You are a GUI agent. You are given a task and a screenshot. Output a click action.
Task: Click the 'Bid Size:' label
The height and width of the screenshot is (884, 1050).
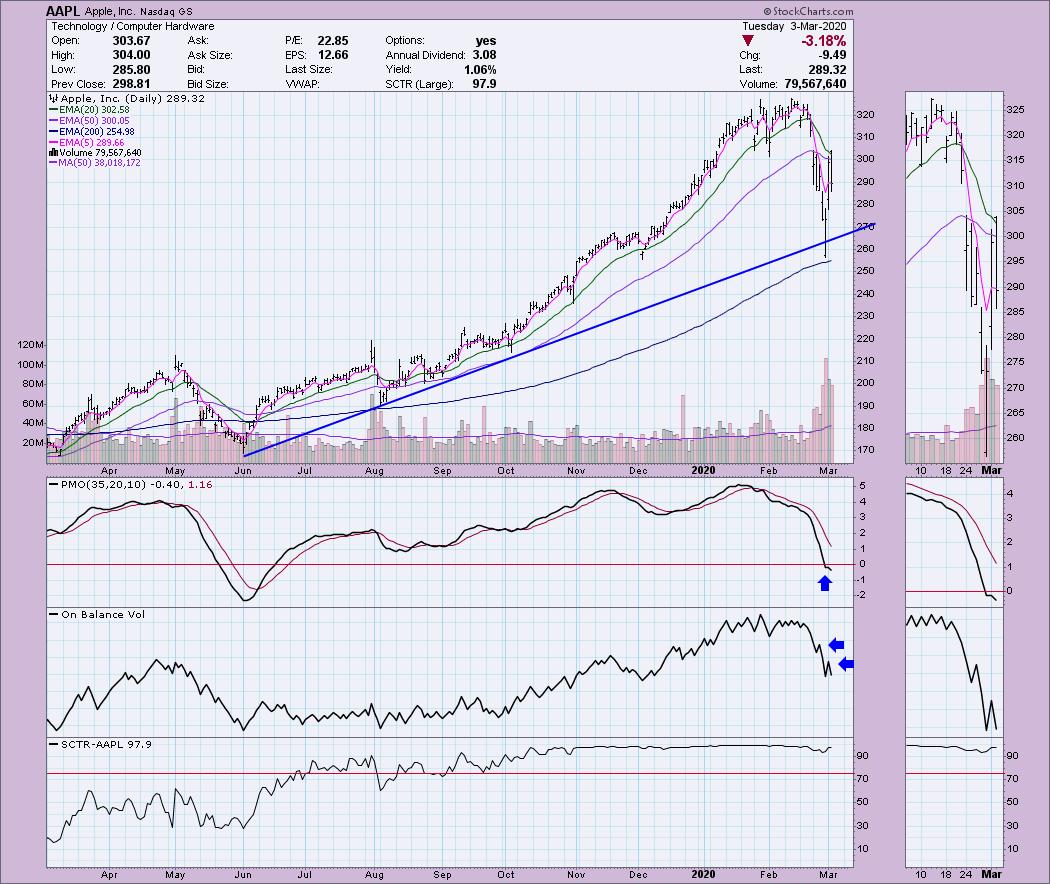208,84
